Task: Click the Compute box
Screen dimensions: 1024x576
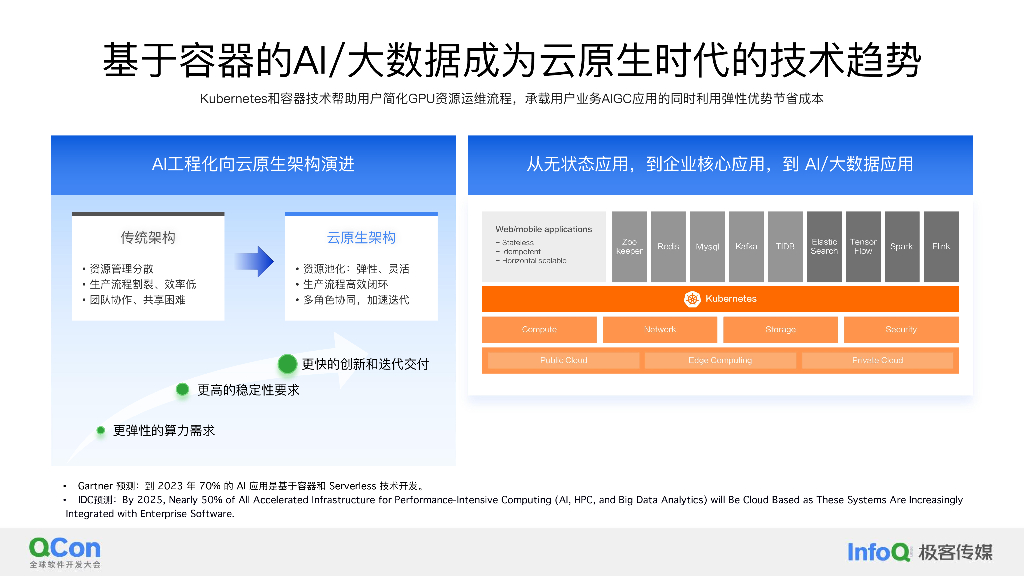Action: coord(539,329)
